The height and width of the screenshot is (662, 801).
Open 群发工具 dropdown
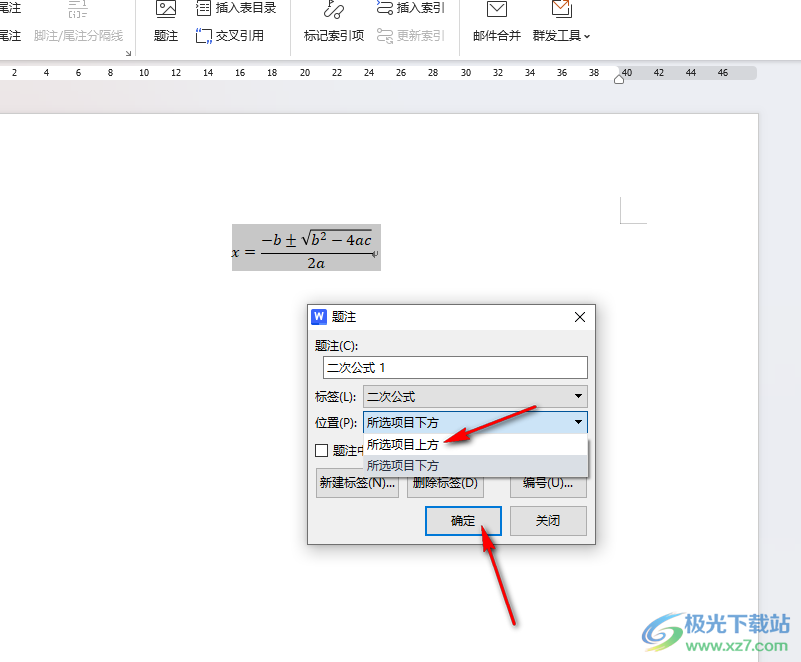561,22
